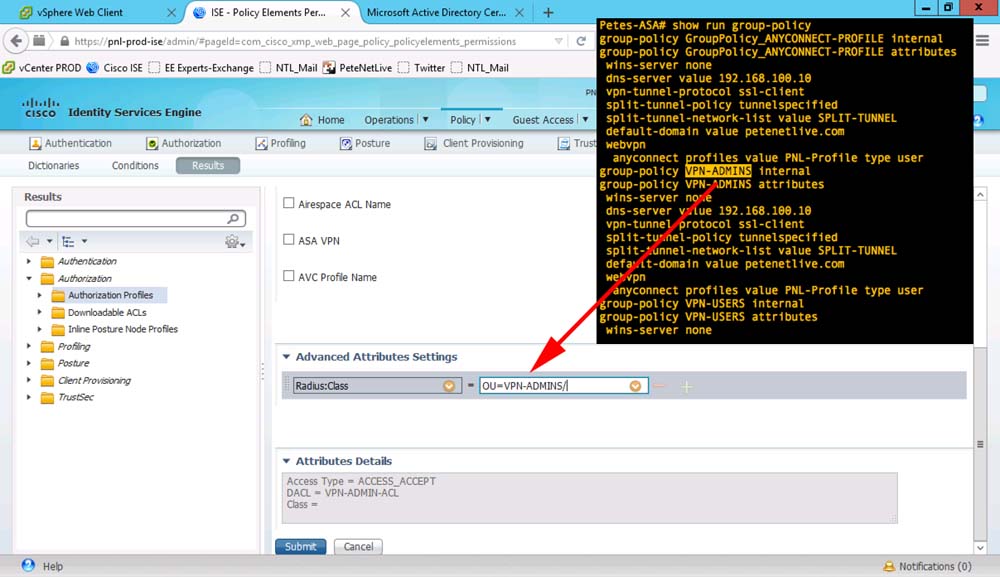Expand the Authentication tree folder arrow
Image resolution: width=1000 pixels, height=577 pixels.
[x=29, y=261]
